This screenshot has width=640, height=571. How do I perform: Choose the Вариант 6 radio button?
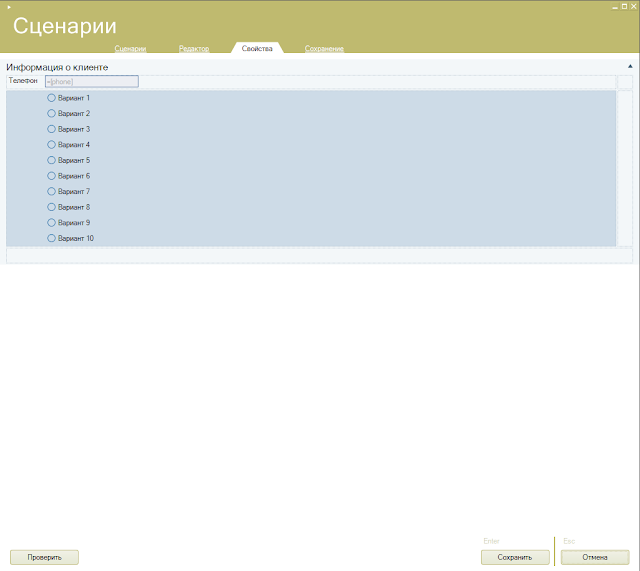(51, 176)
